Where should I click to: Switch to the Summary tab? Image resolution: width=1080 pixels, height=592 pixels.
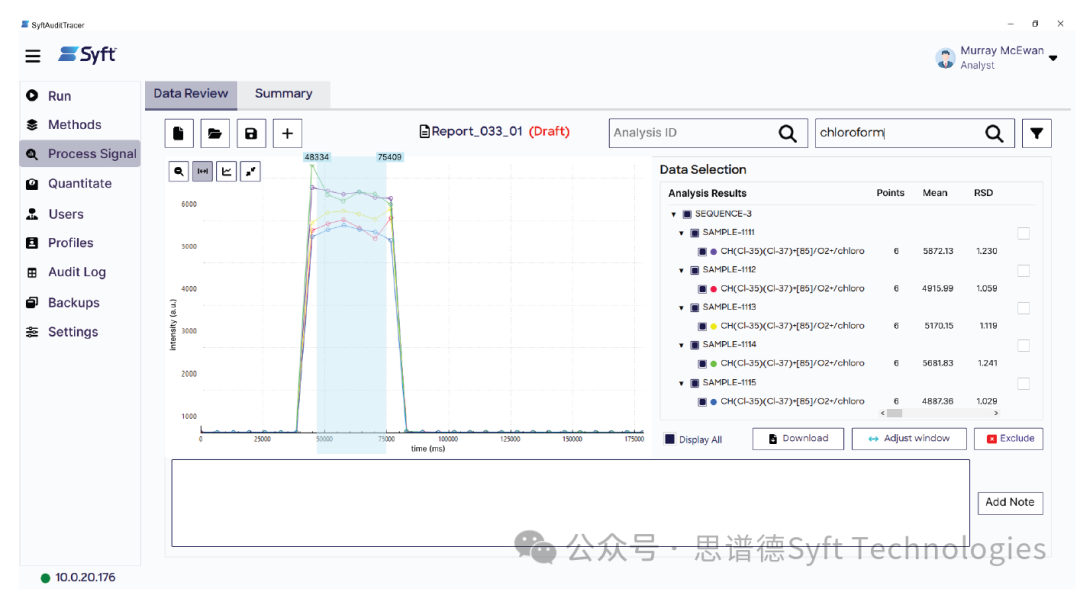[283, 94]
